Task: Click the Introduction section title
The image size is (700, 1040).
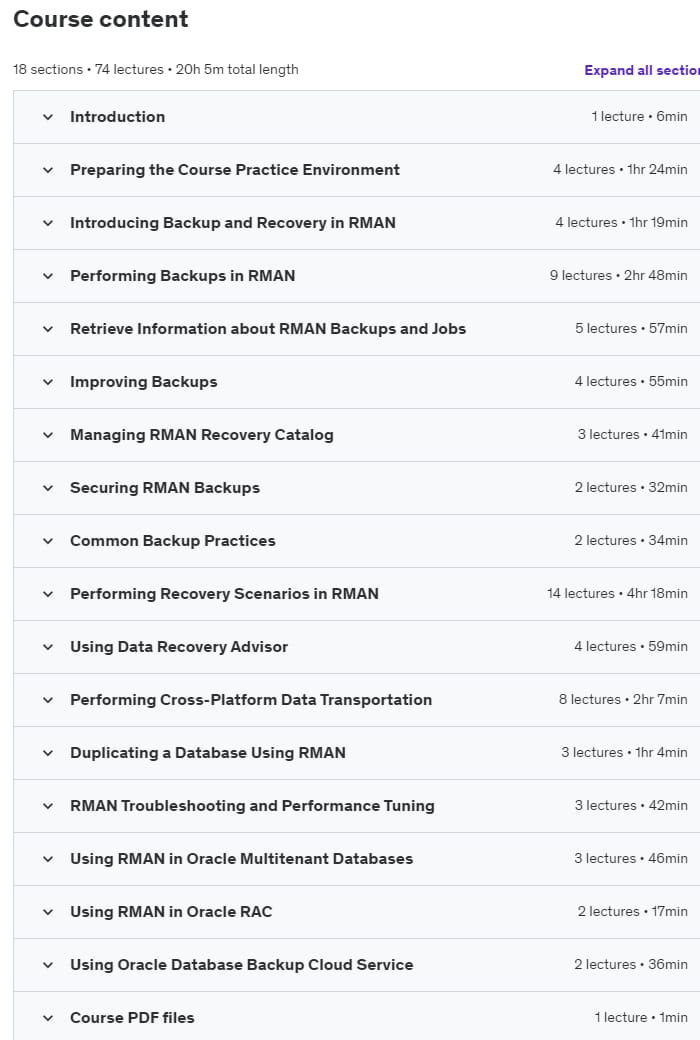Action: pyautogui.click(x=117, y=117)
